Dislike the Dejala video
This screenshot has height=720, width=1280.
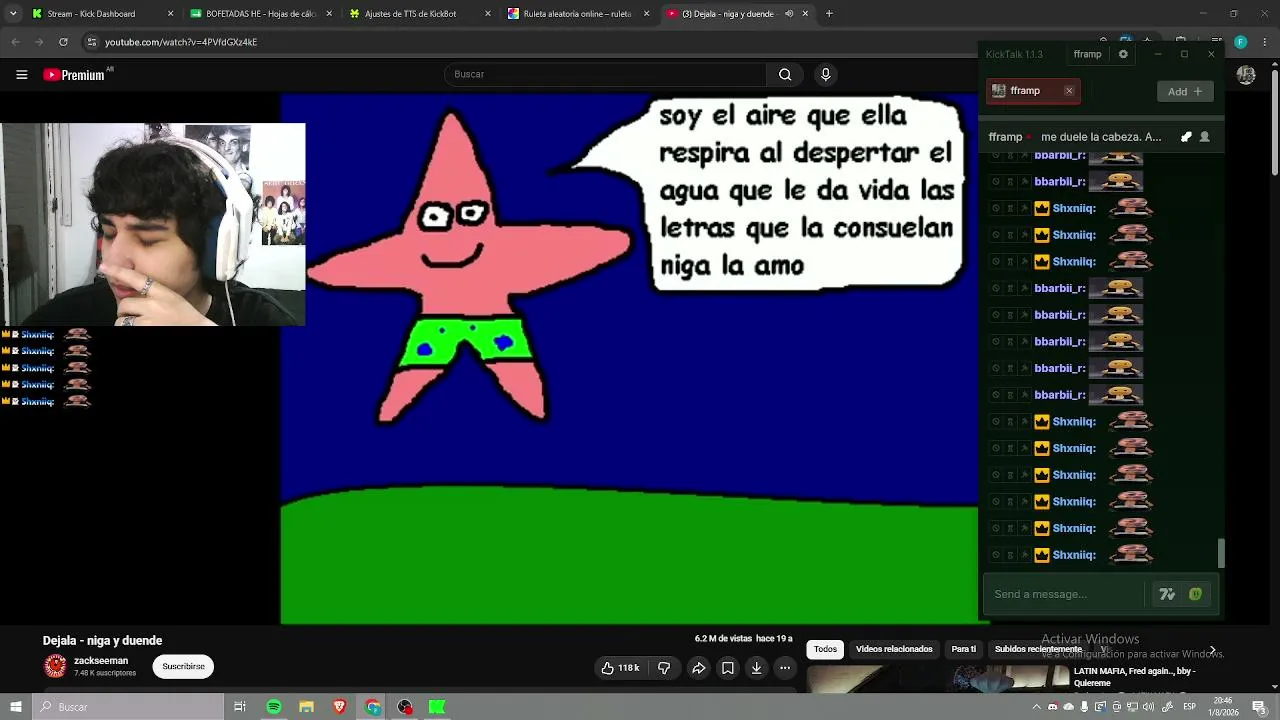click(x=664, y=668)
